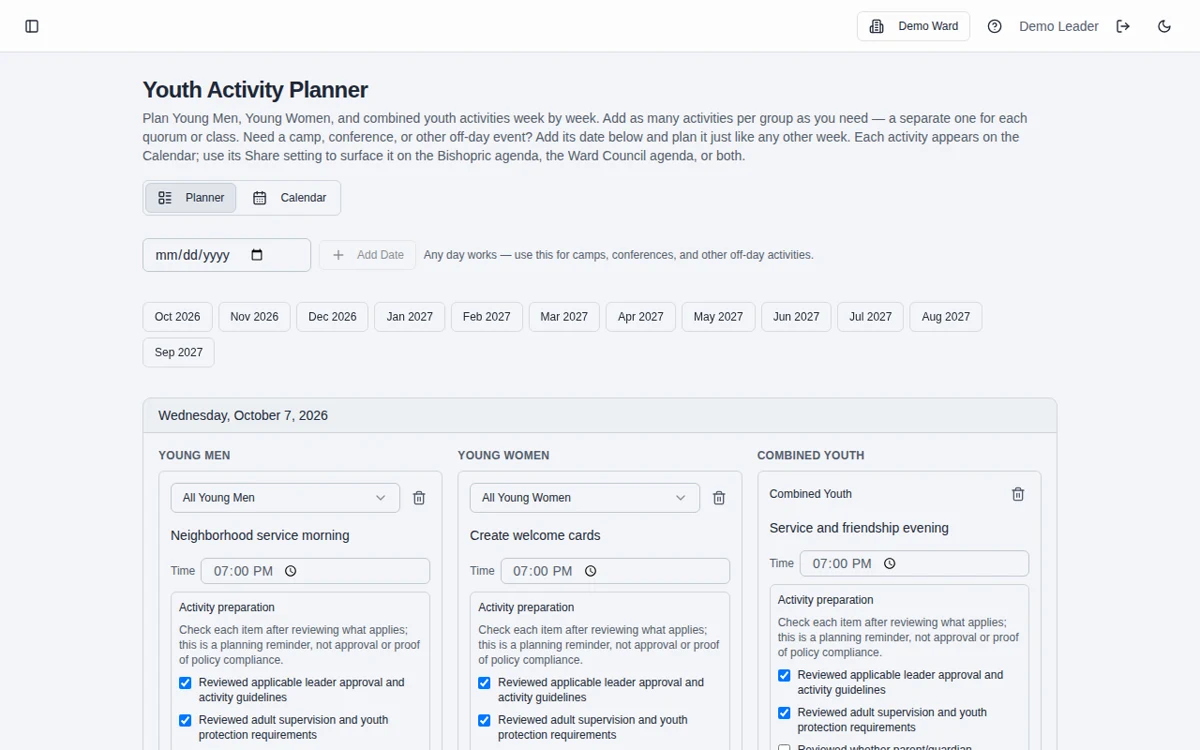Uncheck Young Men leader approval reviewed checkbox
Image resolution: width=1200 pixels, height=750 pixels.
[x=185, y=683]
